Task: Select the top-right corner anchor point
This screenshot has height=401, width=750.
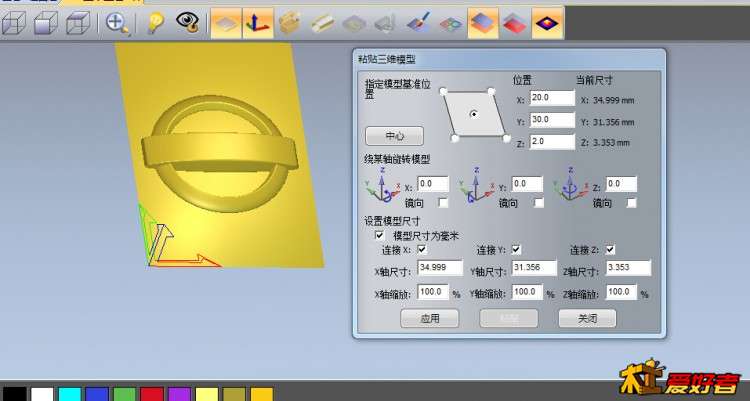Action: click(491, 91)
